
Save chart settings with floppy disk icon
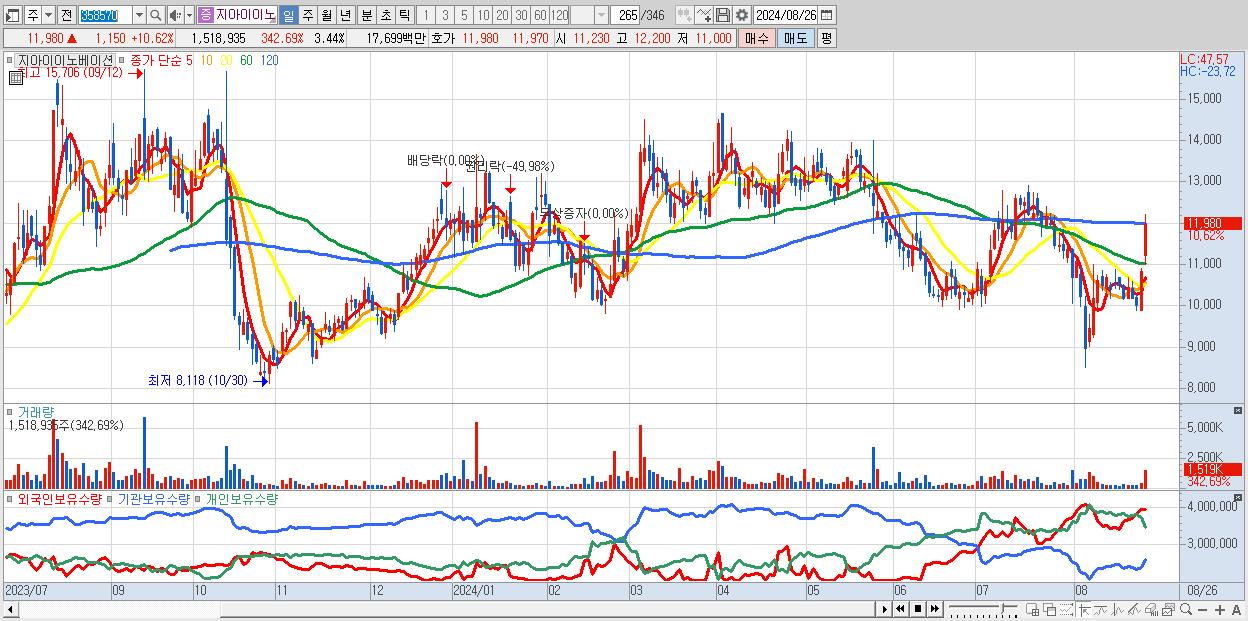[x=723, y=15]
